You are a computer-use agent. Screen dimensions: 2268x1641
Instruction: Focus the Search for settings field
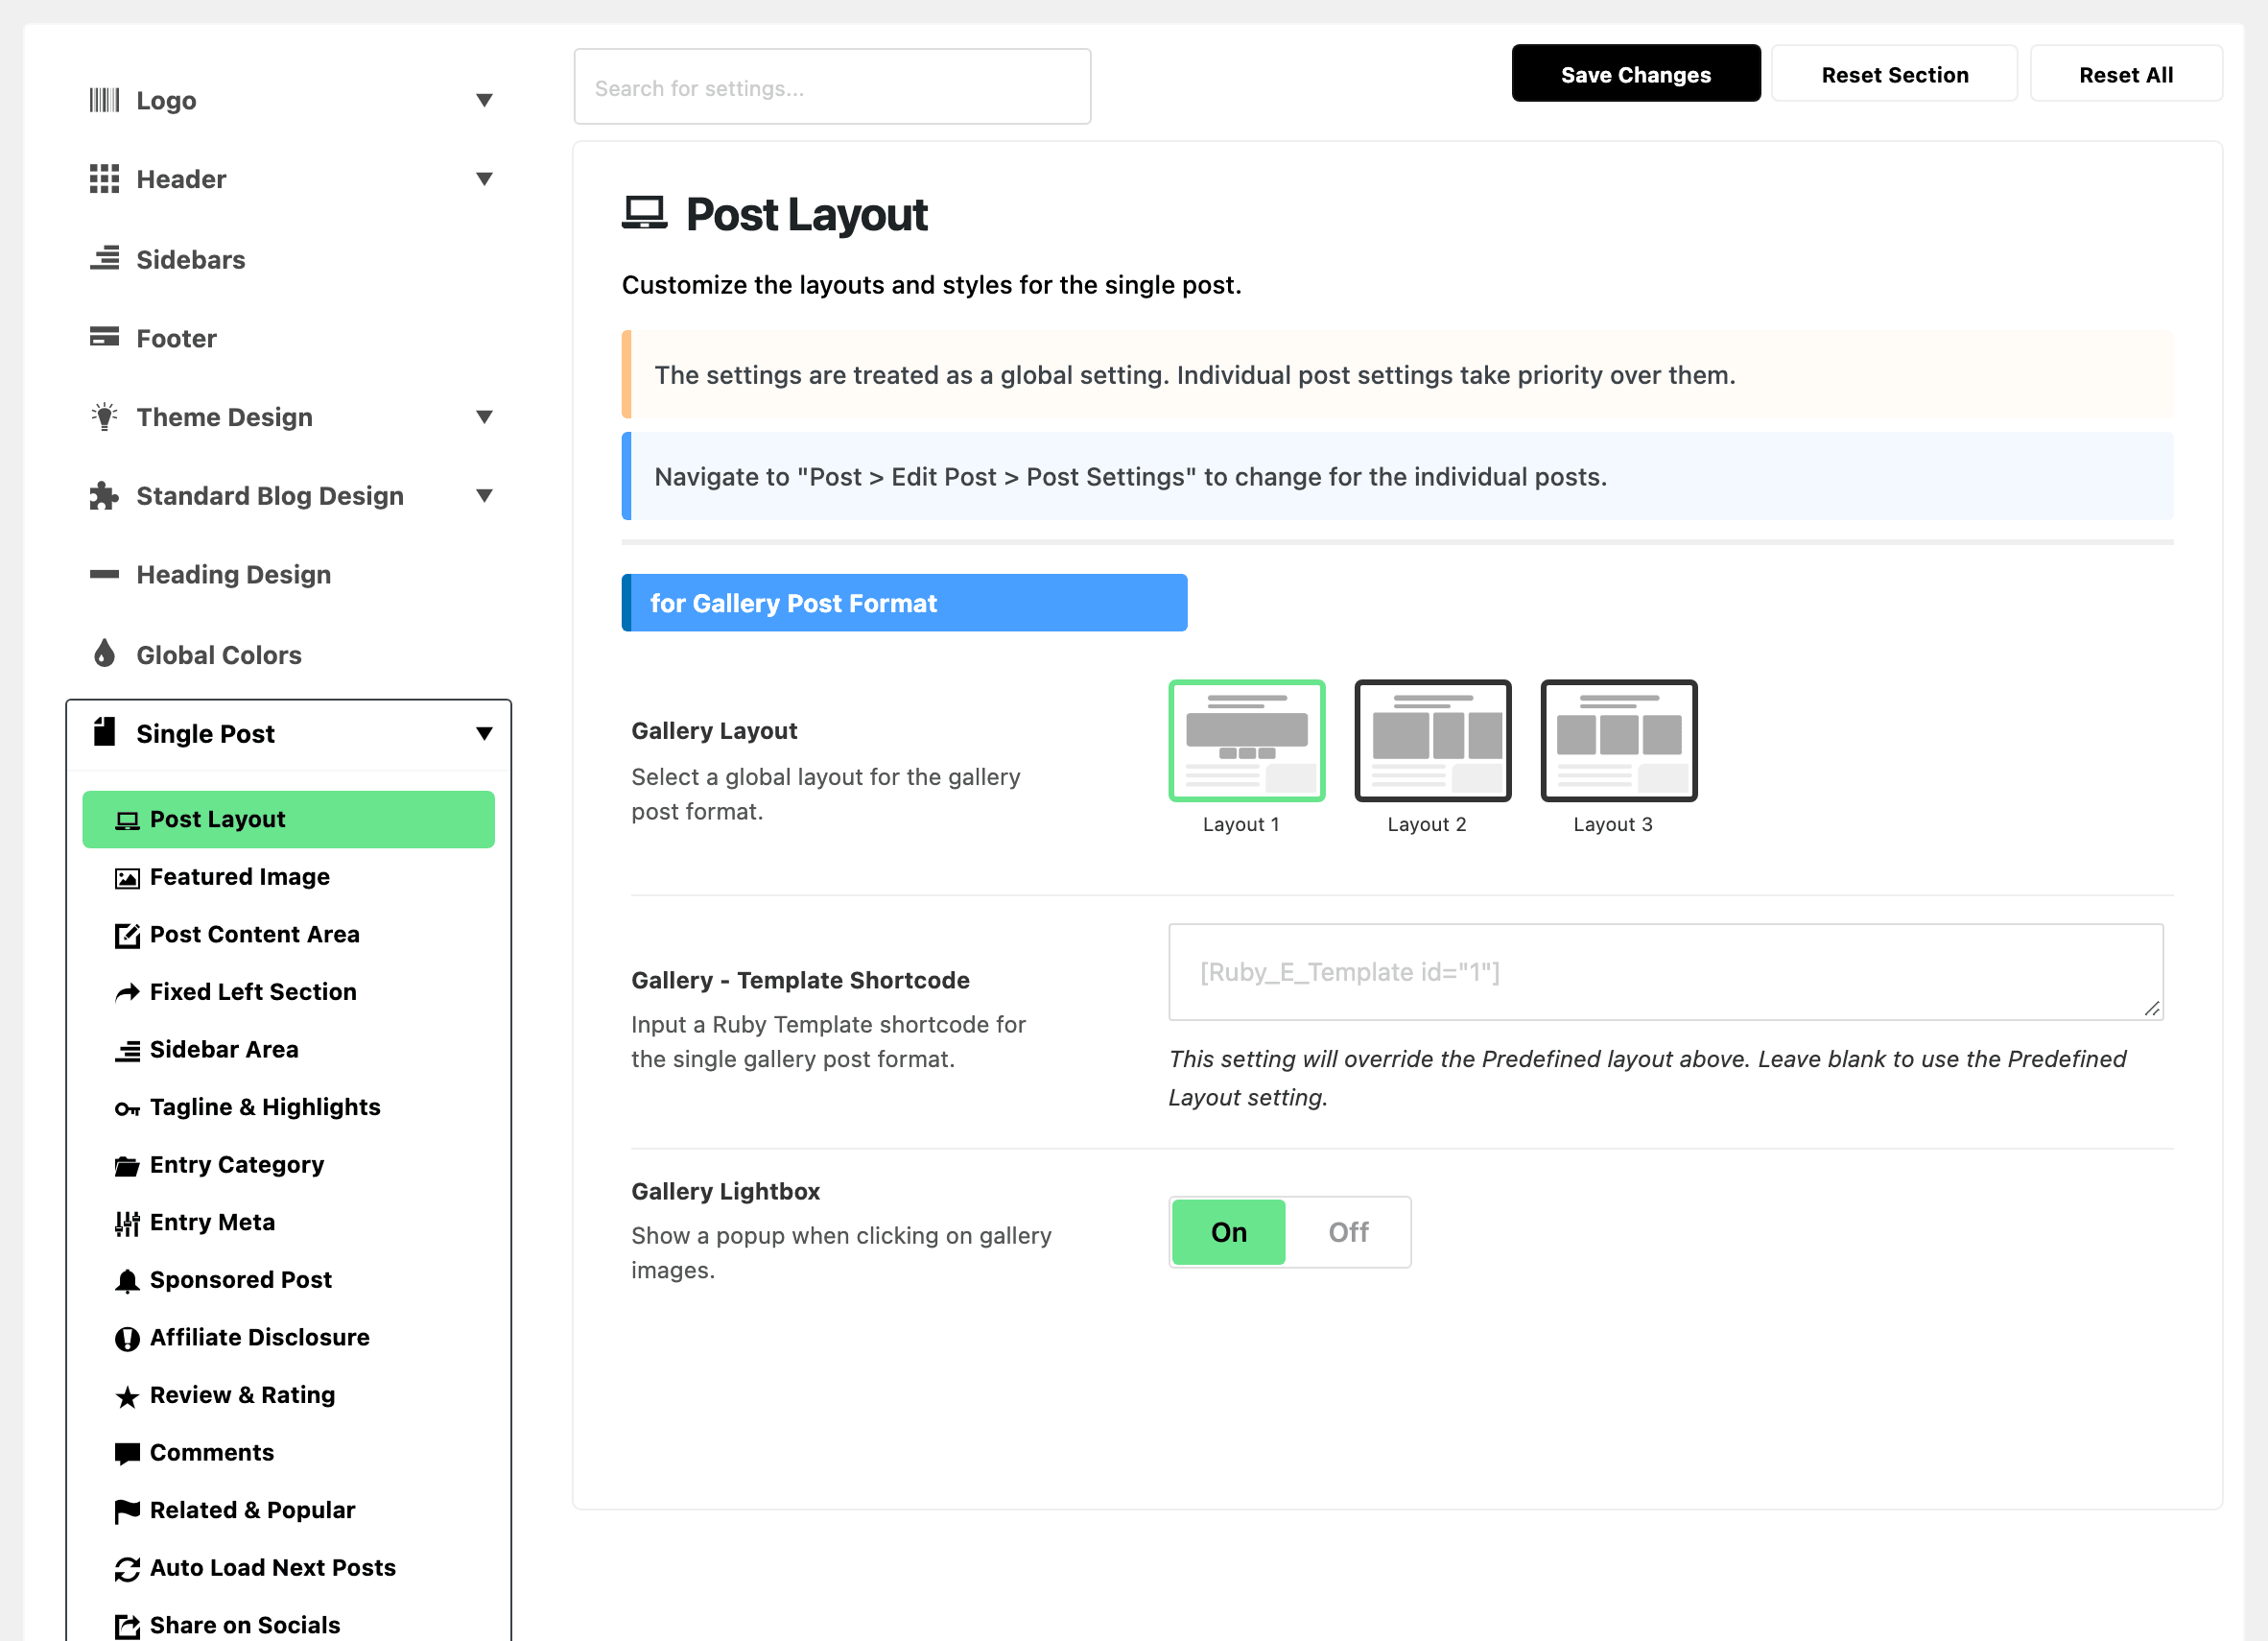pos(832,87)
